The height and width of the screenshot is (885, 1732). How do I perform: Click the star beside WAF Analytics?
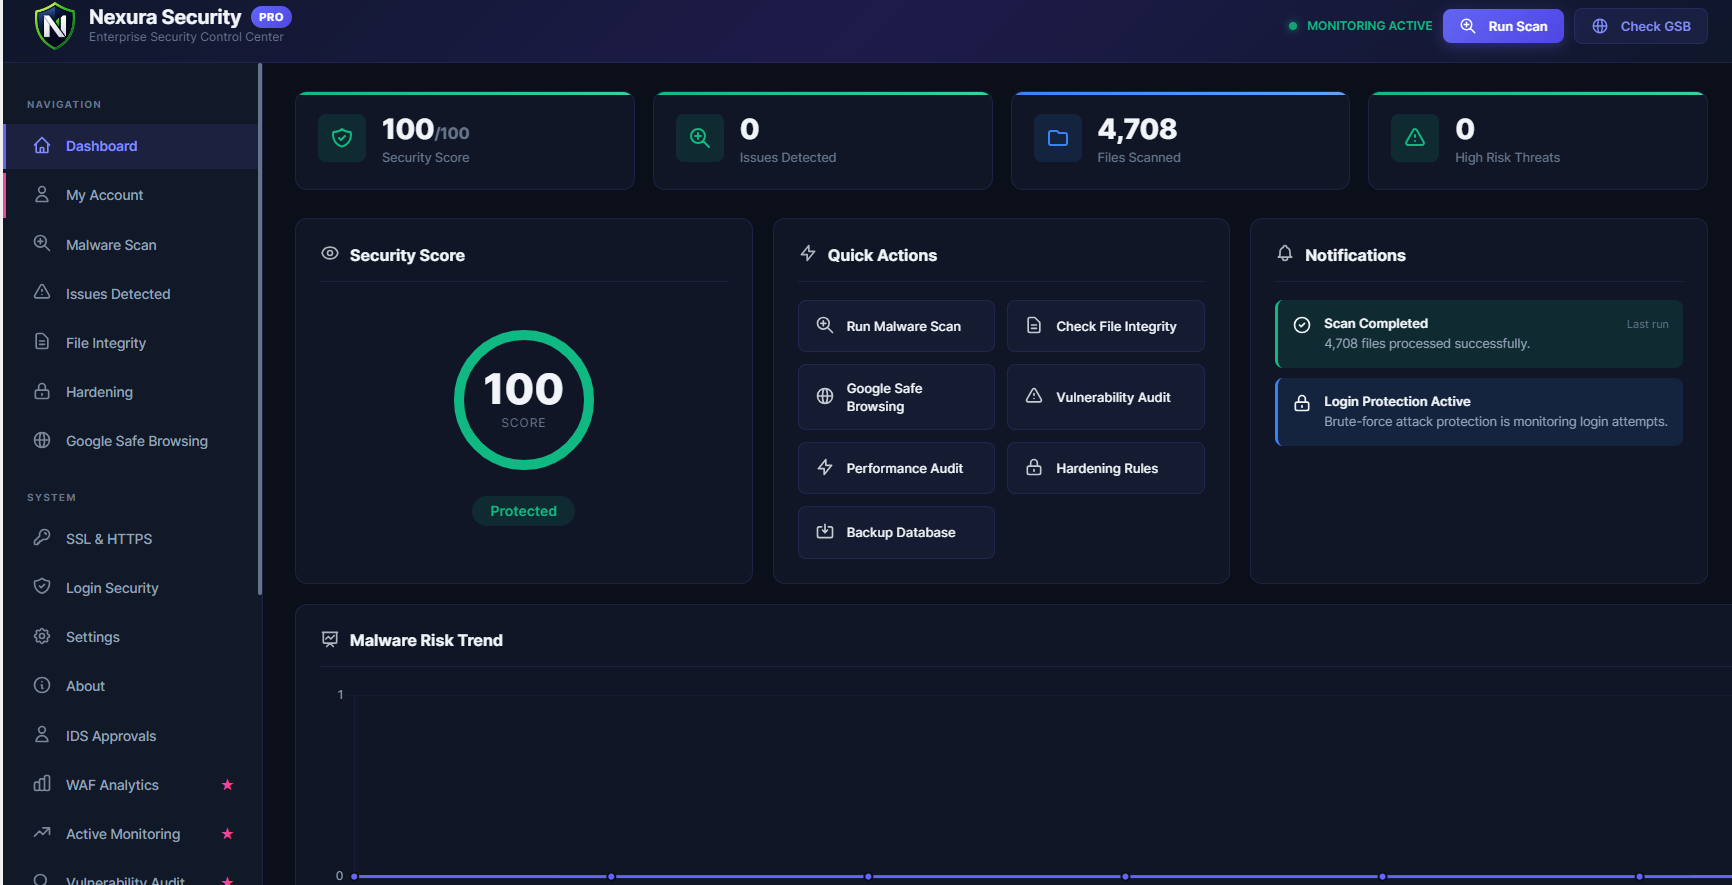(x=227, y=785)
